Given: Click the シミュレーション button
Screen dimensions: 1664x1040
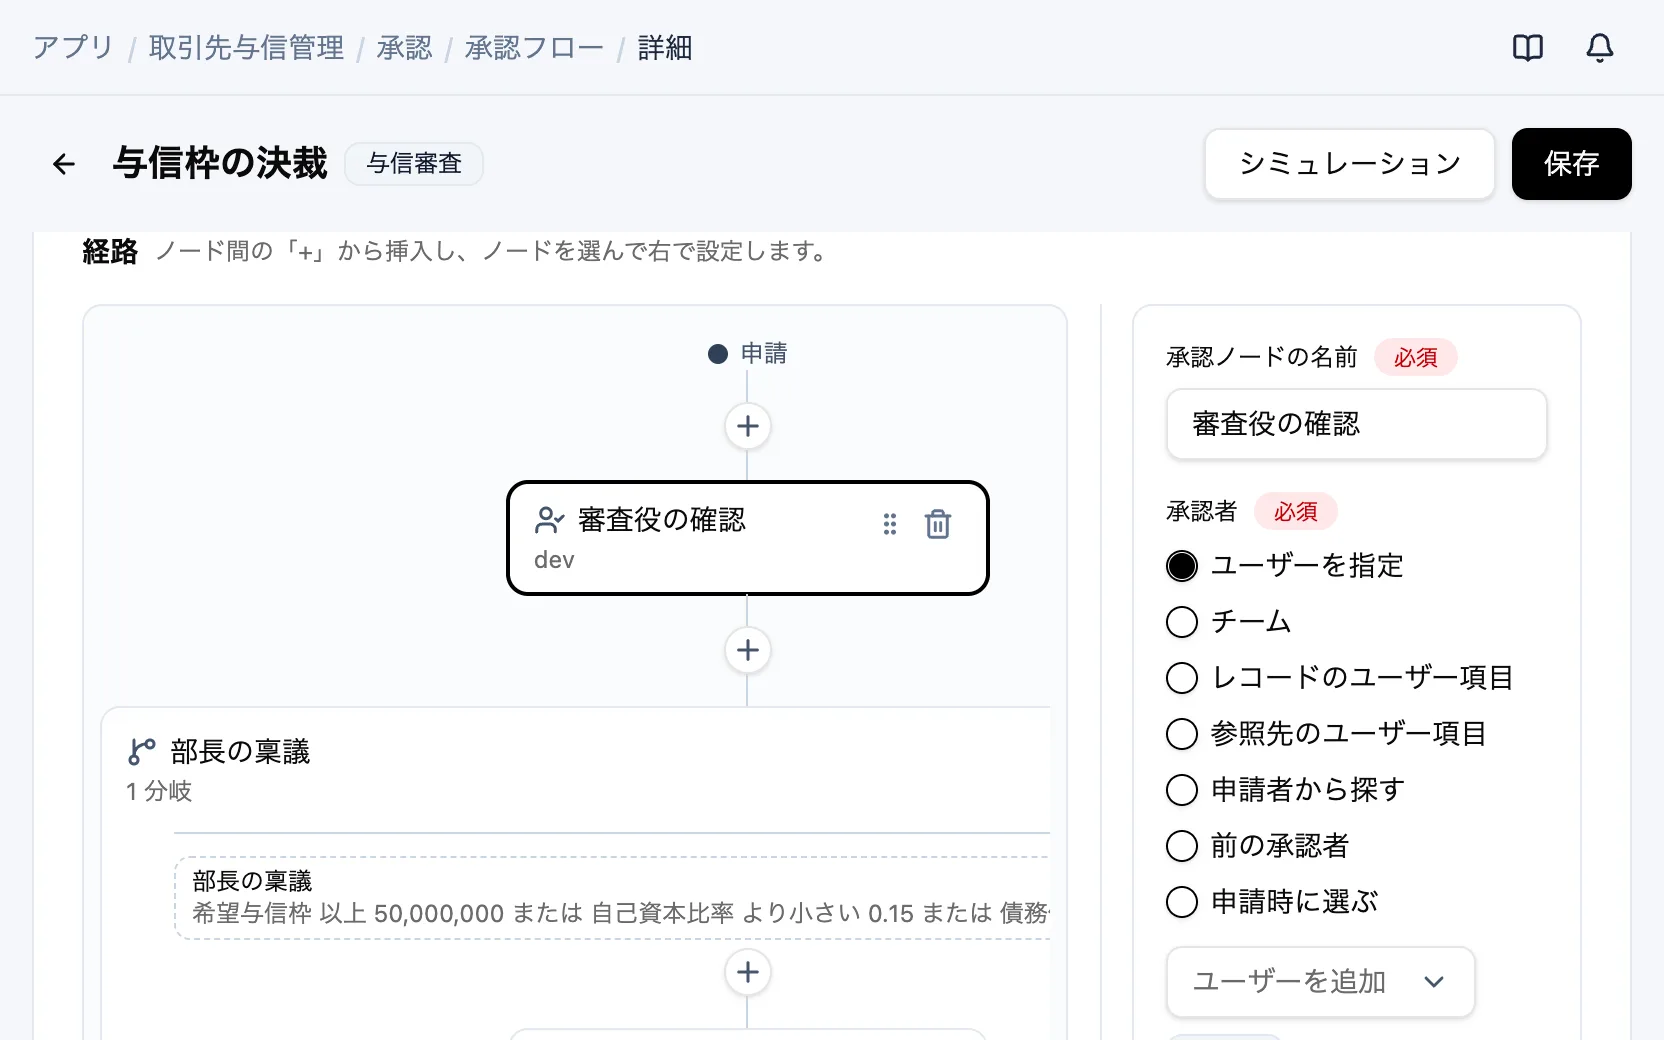Looking at the screenshot, I should (1350, 164).
